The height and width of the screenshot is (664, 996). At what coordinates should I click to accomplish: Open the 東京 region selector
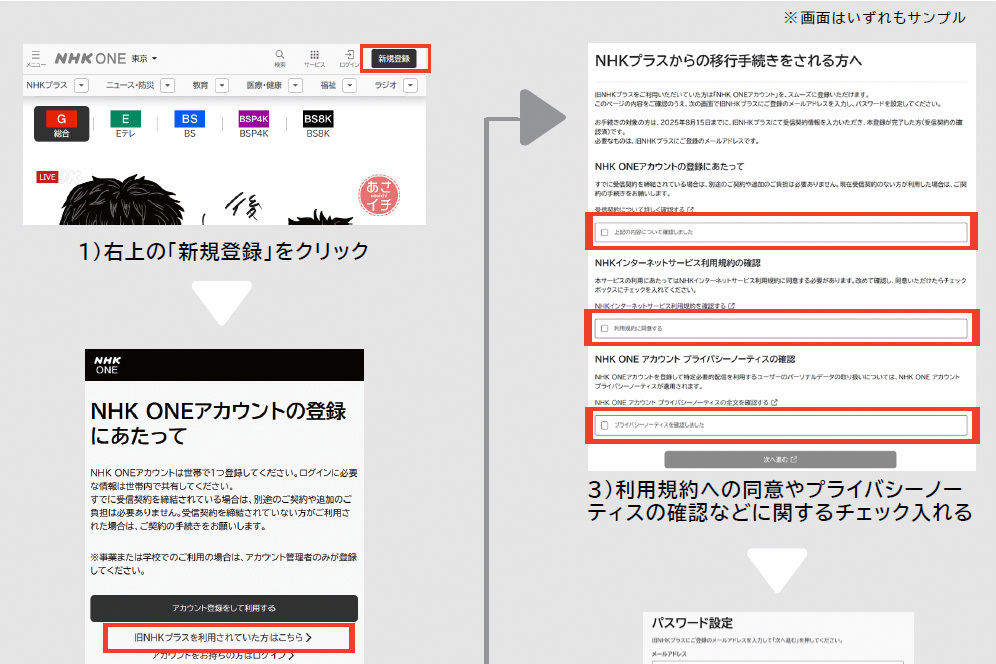pos(145,59)
